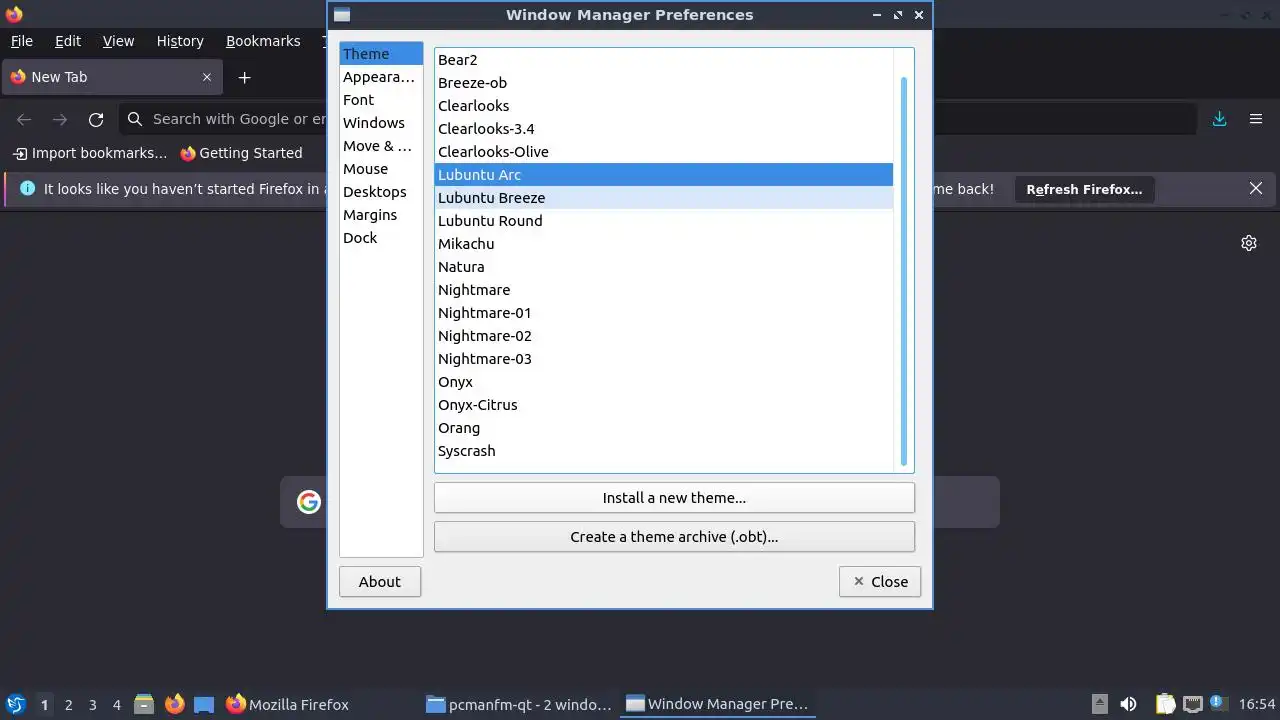Open the Firefox History menu
Screen dimensions: 1280x720
pos(180,41)
